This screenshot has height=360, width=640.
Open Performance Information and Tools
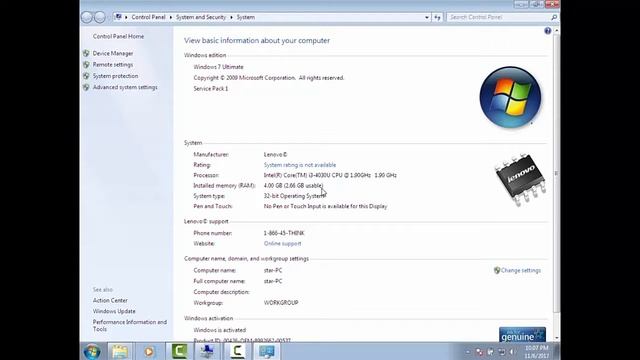tap(130, 325)
